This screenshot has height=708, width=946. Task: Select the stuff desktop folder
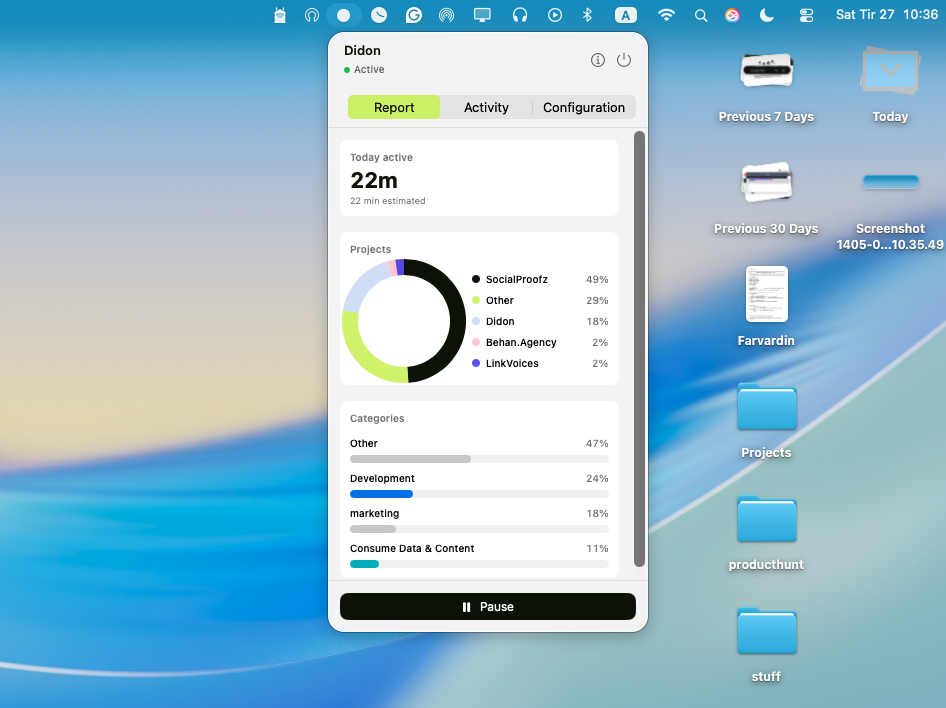pyautogui.click(x=766, y=645)
